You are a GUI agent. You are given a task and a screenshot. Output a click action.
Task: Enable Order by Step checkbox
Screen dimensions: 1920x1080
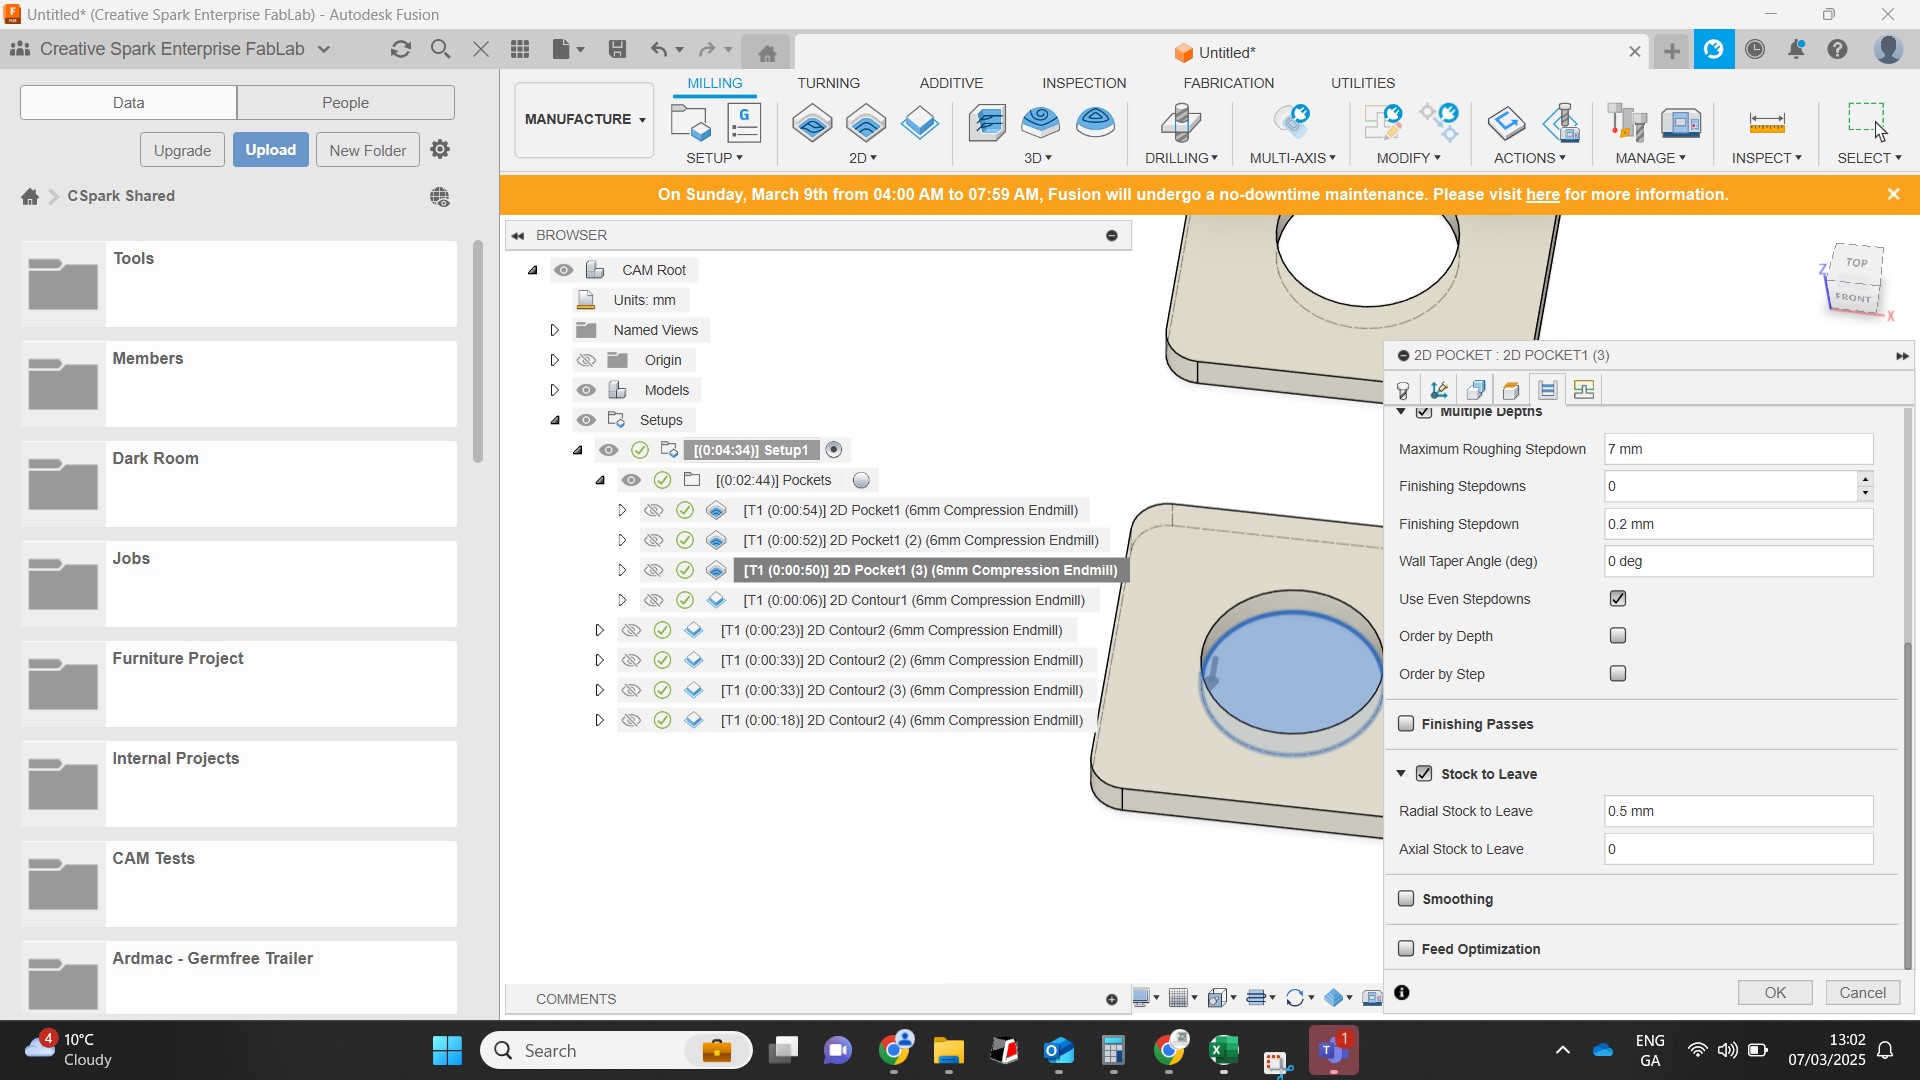(1618, 673)
